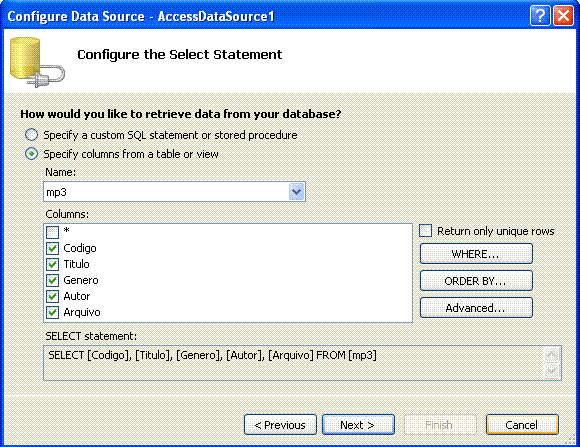Select custom SQL statement radio option
This screenshot has height=447, width=580.
(x=31, y=135)
